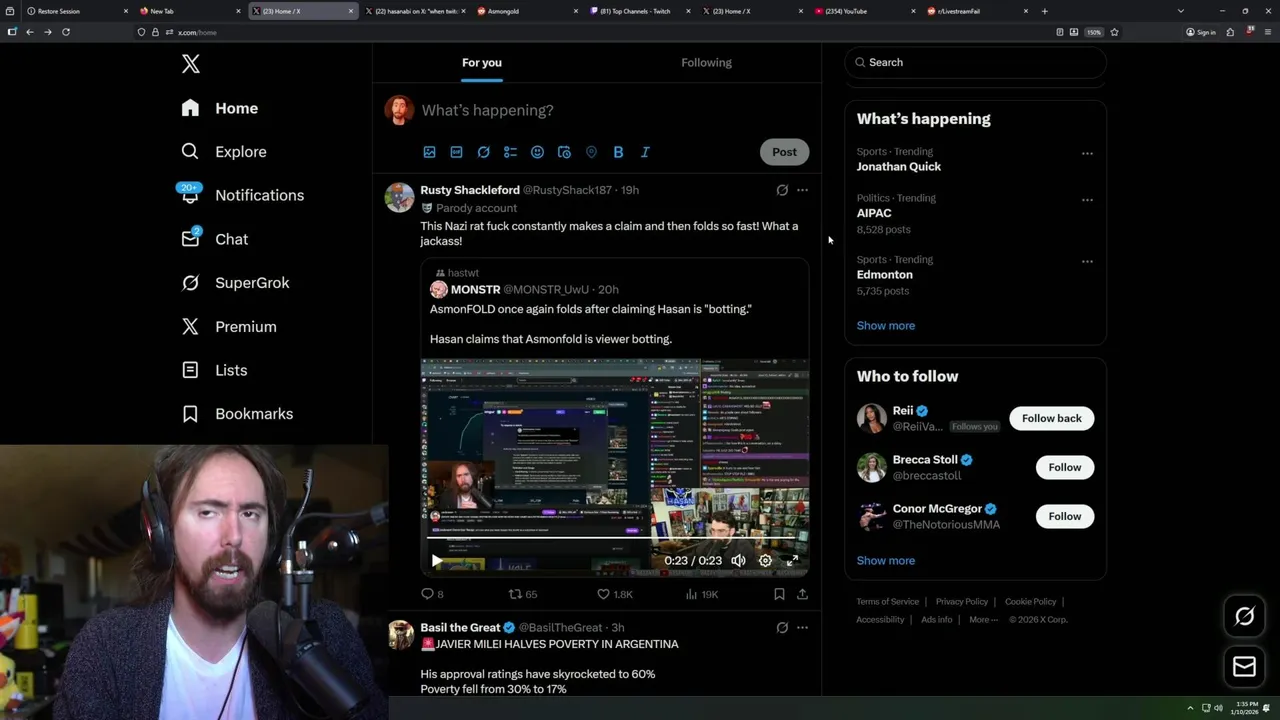Open Jonathan Quick trending topic

(899, 167)
